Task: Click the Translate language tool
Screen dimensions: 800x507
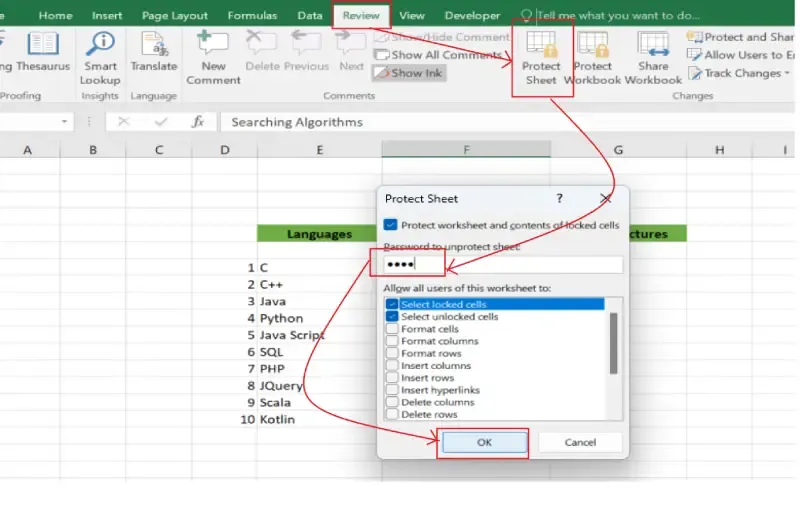Action: click(154, 52)
